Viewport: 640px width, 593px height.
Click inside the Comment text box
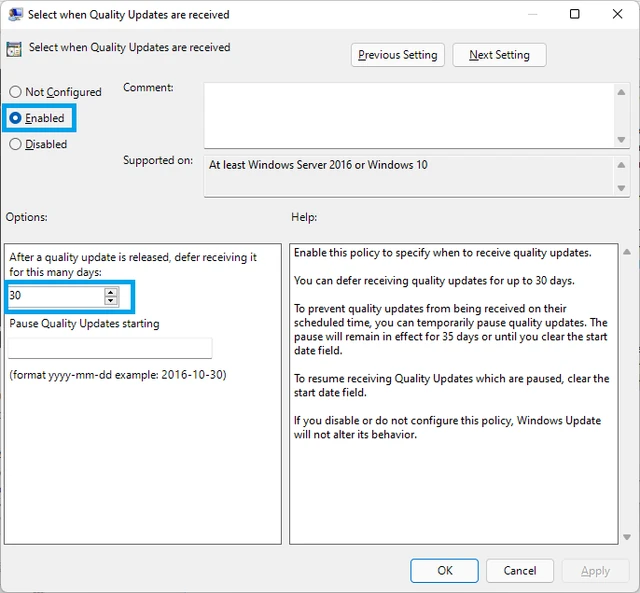tap(409, 115)
